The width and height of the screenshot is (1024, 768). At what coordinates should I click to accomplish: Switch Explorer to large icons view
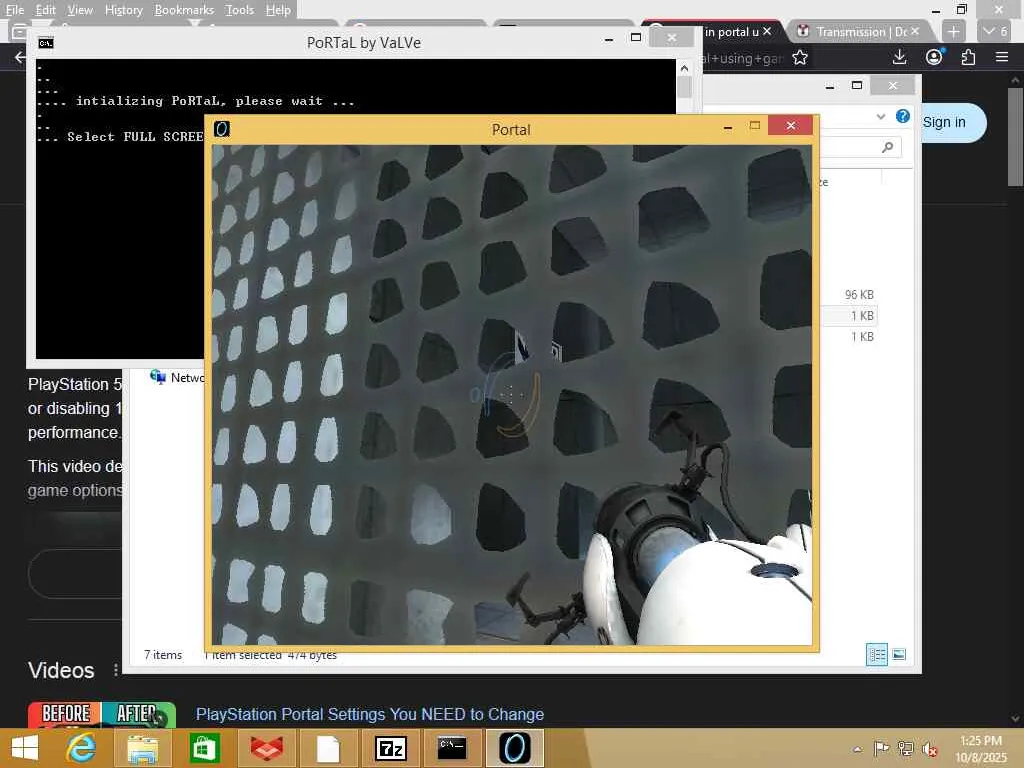(x=899, y=654)
